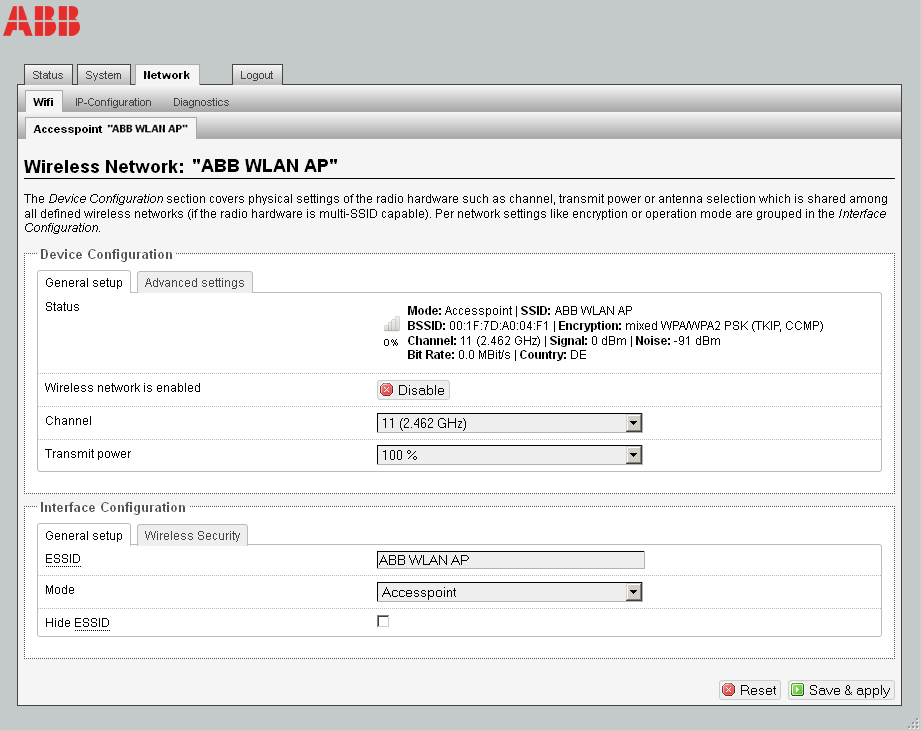
Task: Open the Transmit power dropdown
Action: coord(509,455)
